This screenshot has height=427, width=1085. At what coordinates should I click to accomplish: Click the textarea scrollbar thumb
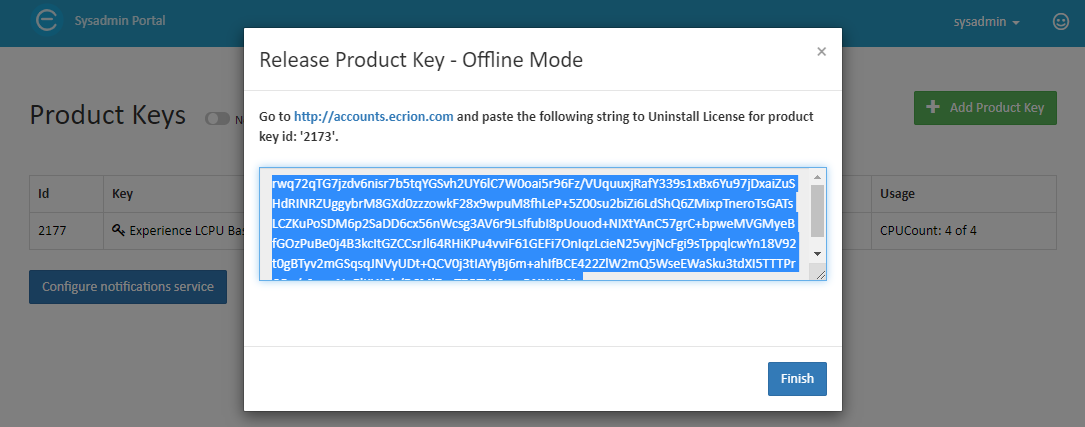coord(817,210)
